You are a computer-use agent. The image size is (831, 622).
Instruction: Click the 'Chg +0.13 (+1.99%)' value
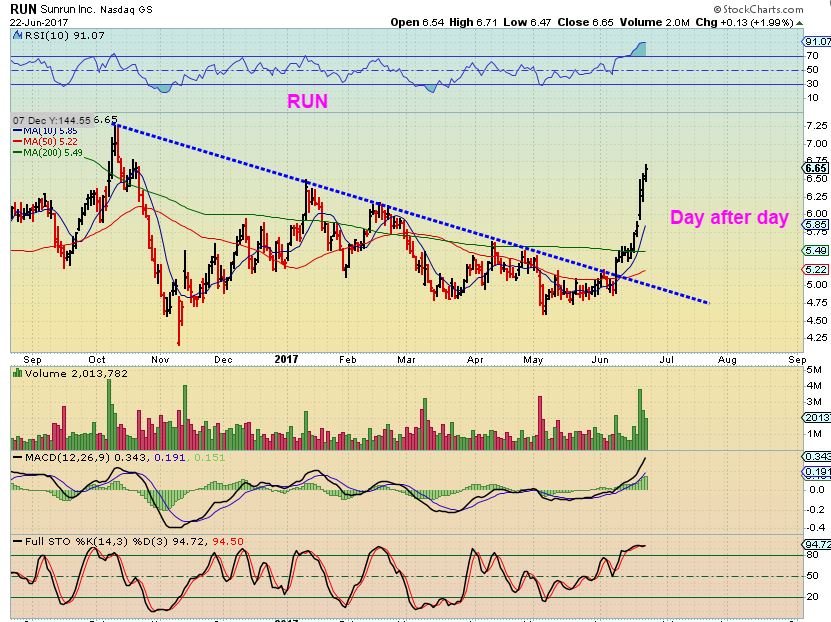click(x=745, y=22)
